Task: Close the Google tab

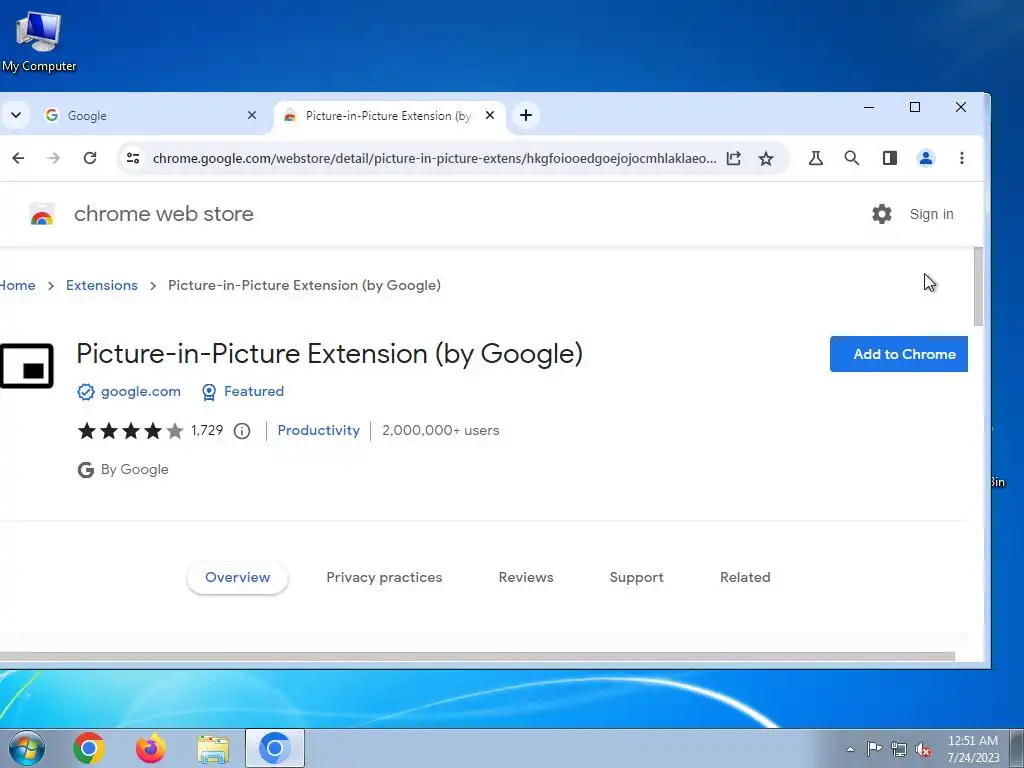Action: coord(252,116)
